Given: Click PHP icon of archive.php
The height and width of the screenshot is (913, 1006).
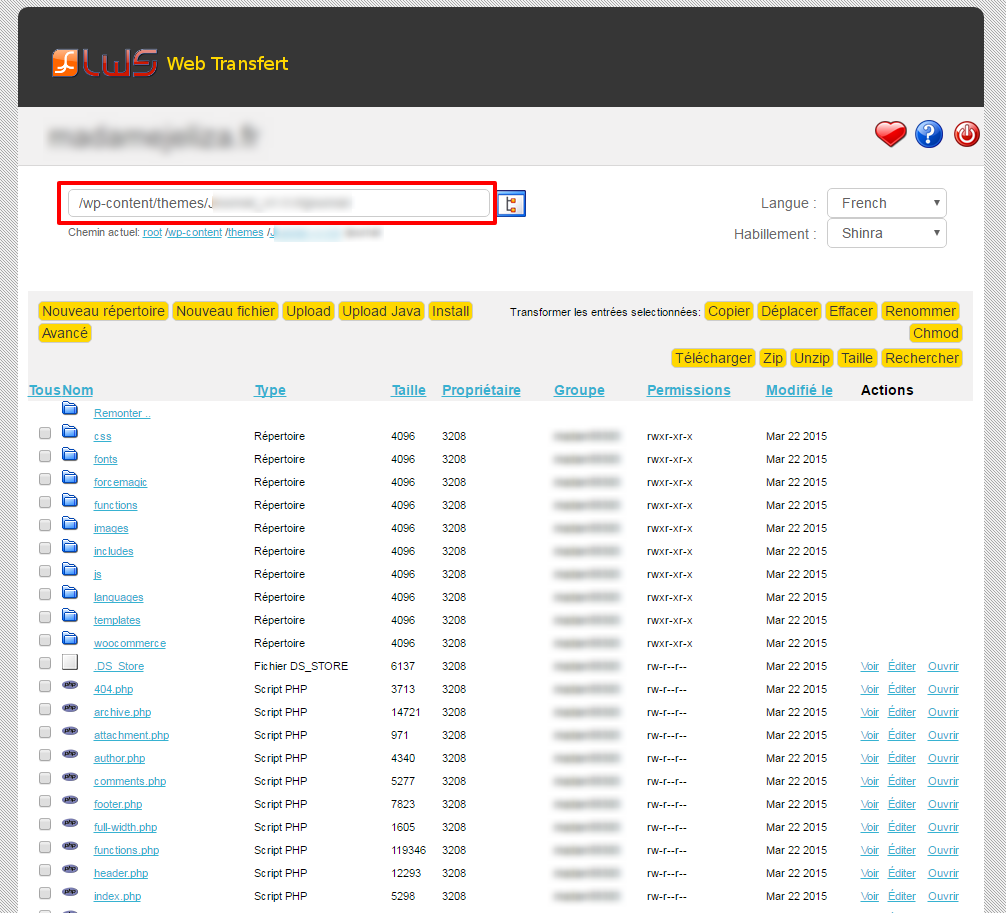Looking at the screenshot, I should 70,708.
